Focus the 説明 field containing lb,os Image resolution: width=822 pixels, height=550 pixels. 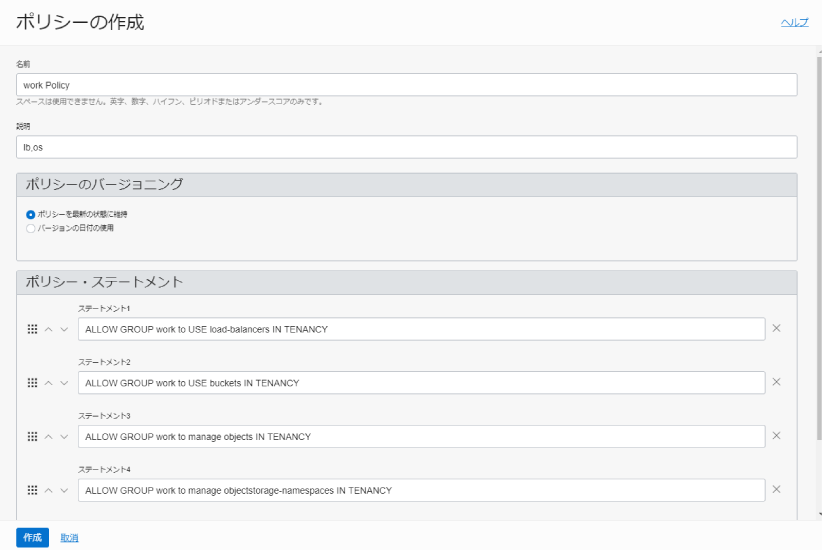(x=407, y=147)
